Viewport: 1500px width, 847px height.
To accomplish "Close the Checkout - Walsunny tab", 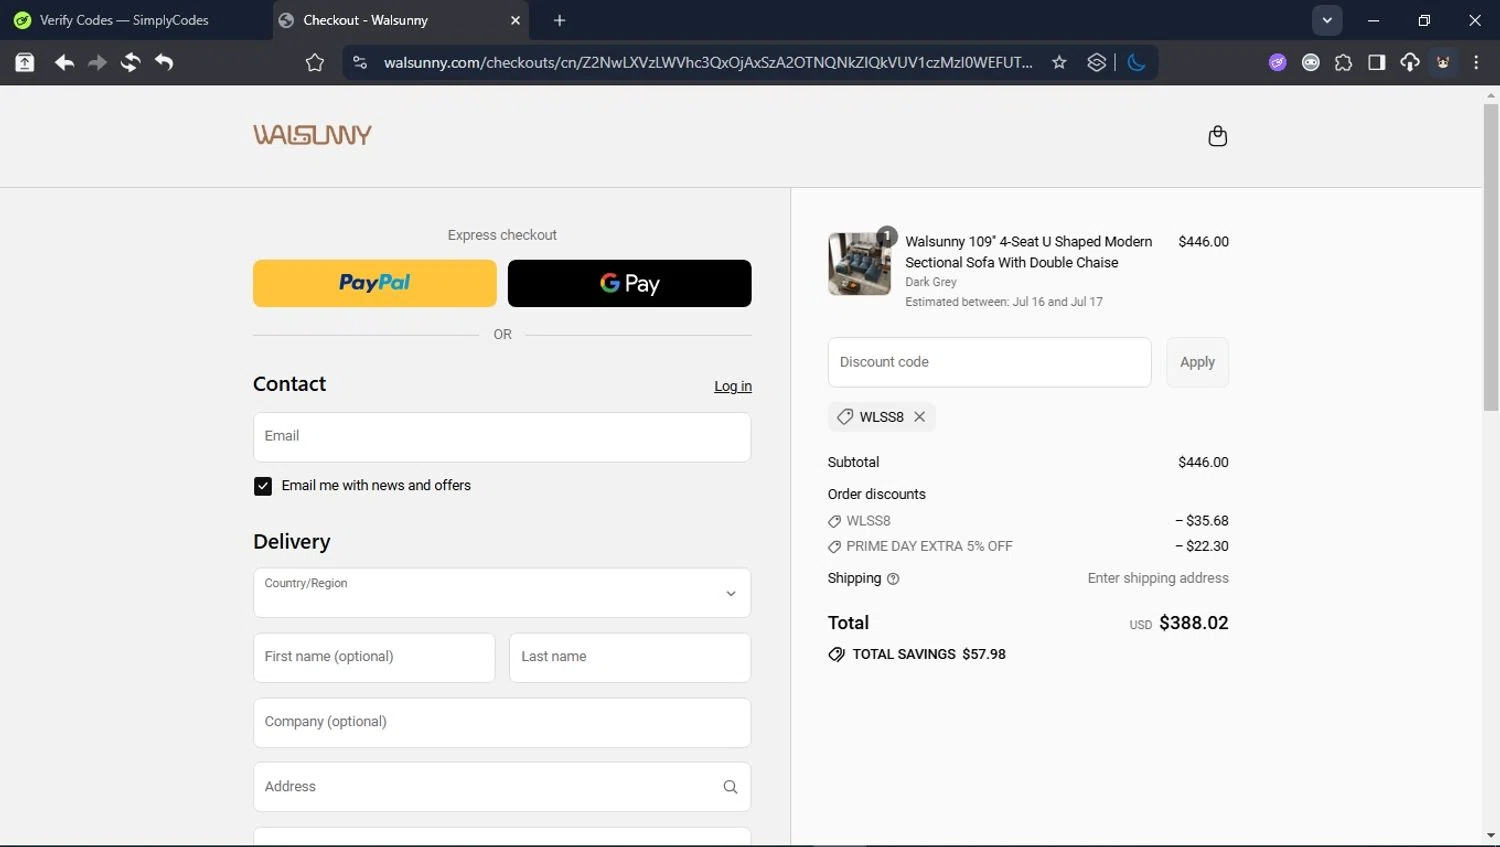I will pyautogui.click(x=515, y=20).
